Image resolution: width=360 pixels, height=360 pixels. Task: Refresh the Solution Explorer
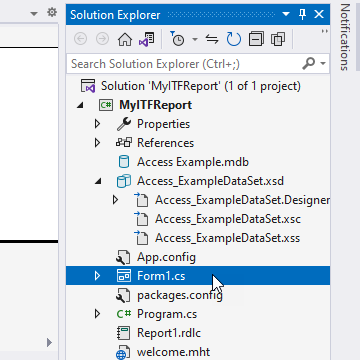(x=234, y=39)
